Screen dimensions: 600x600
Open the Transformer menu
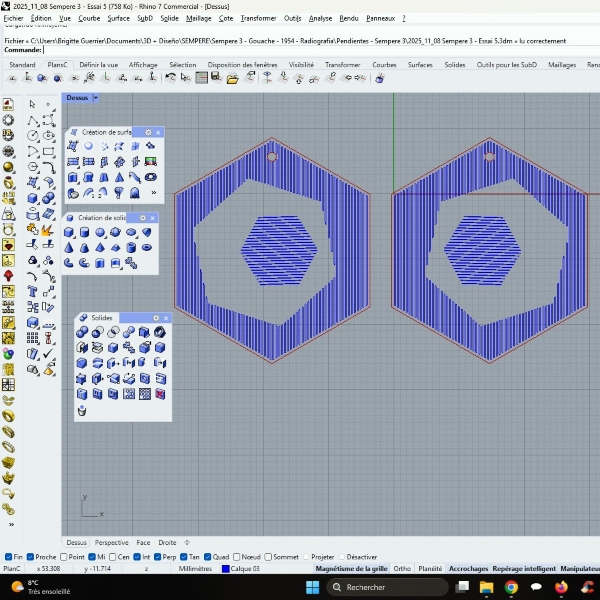[x=258, y=18]
